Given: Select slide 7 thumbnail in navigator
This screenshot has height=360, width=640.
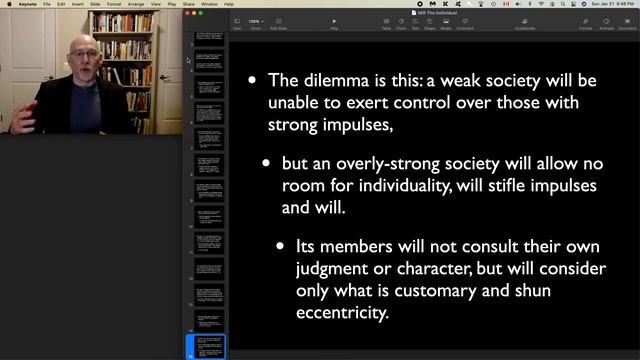Looking at the screenshot, I should click(x=209, y=139).
